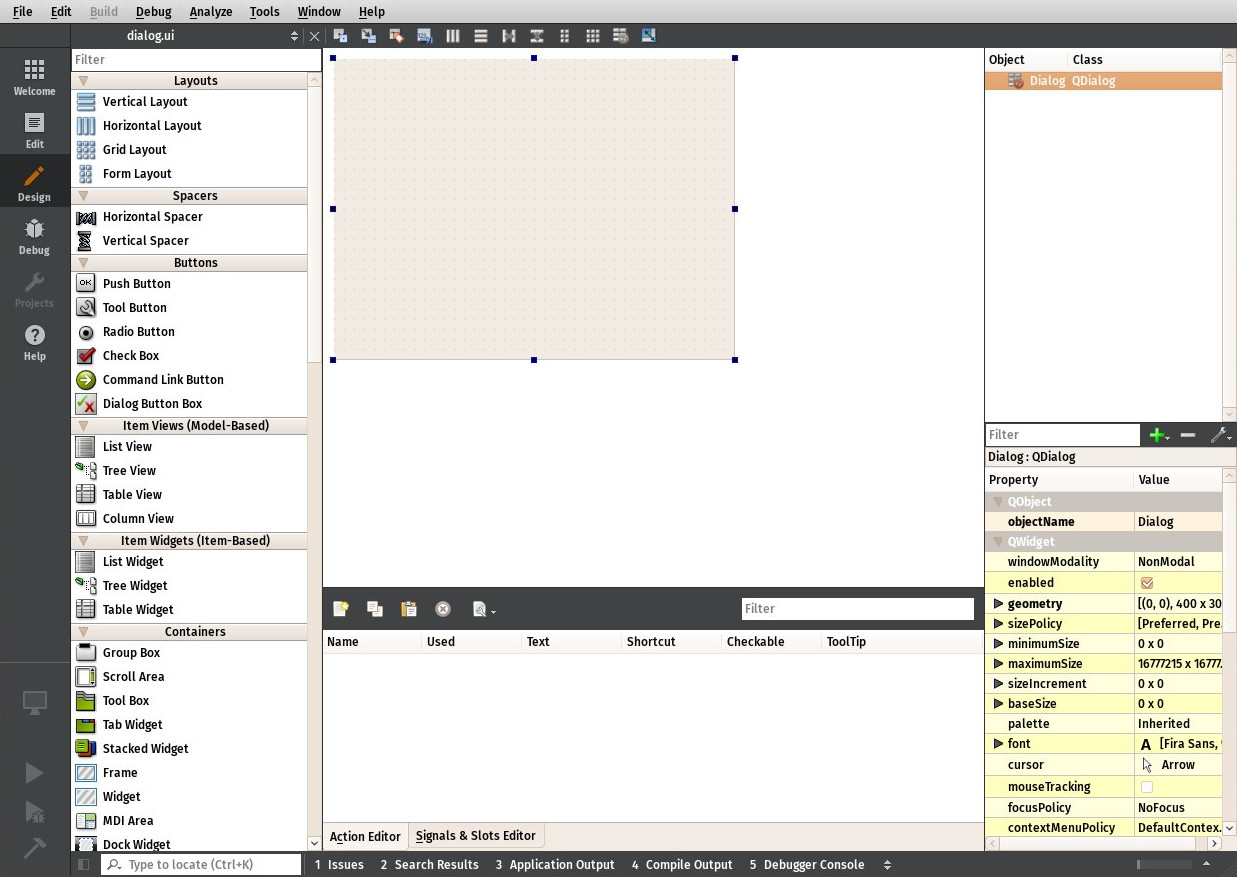
Task: Open the Design mode in the sidebar
Action: coord(34,183)
